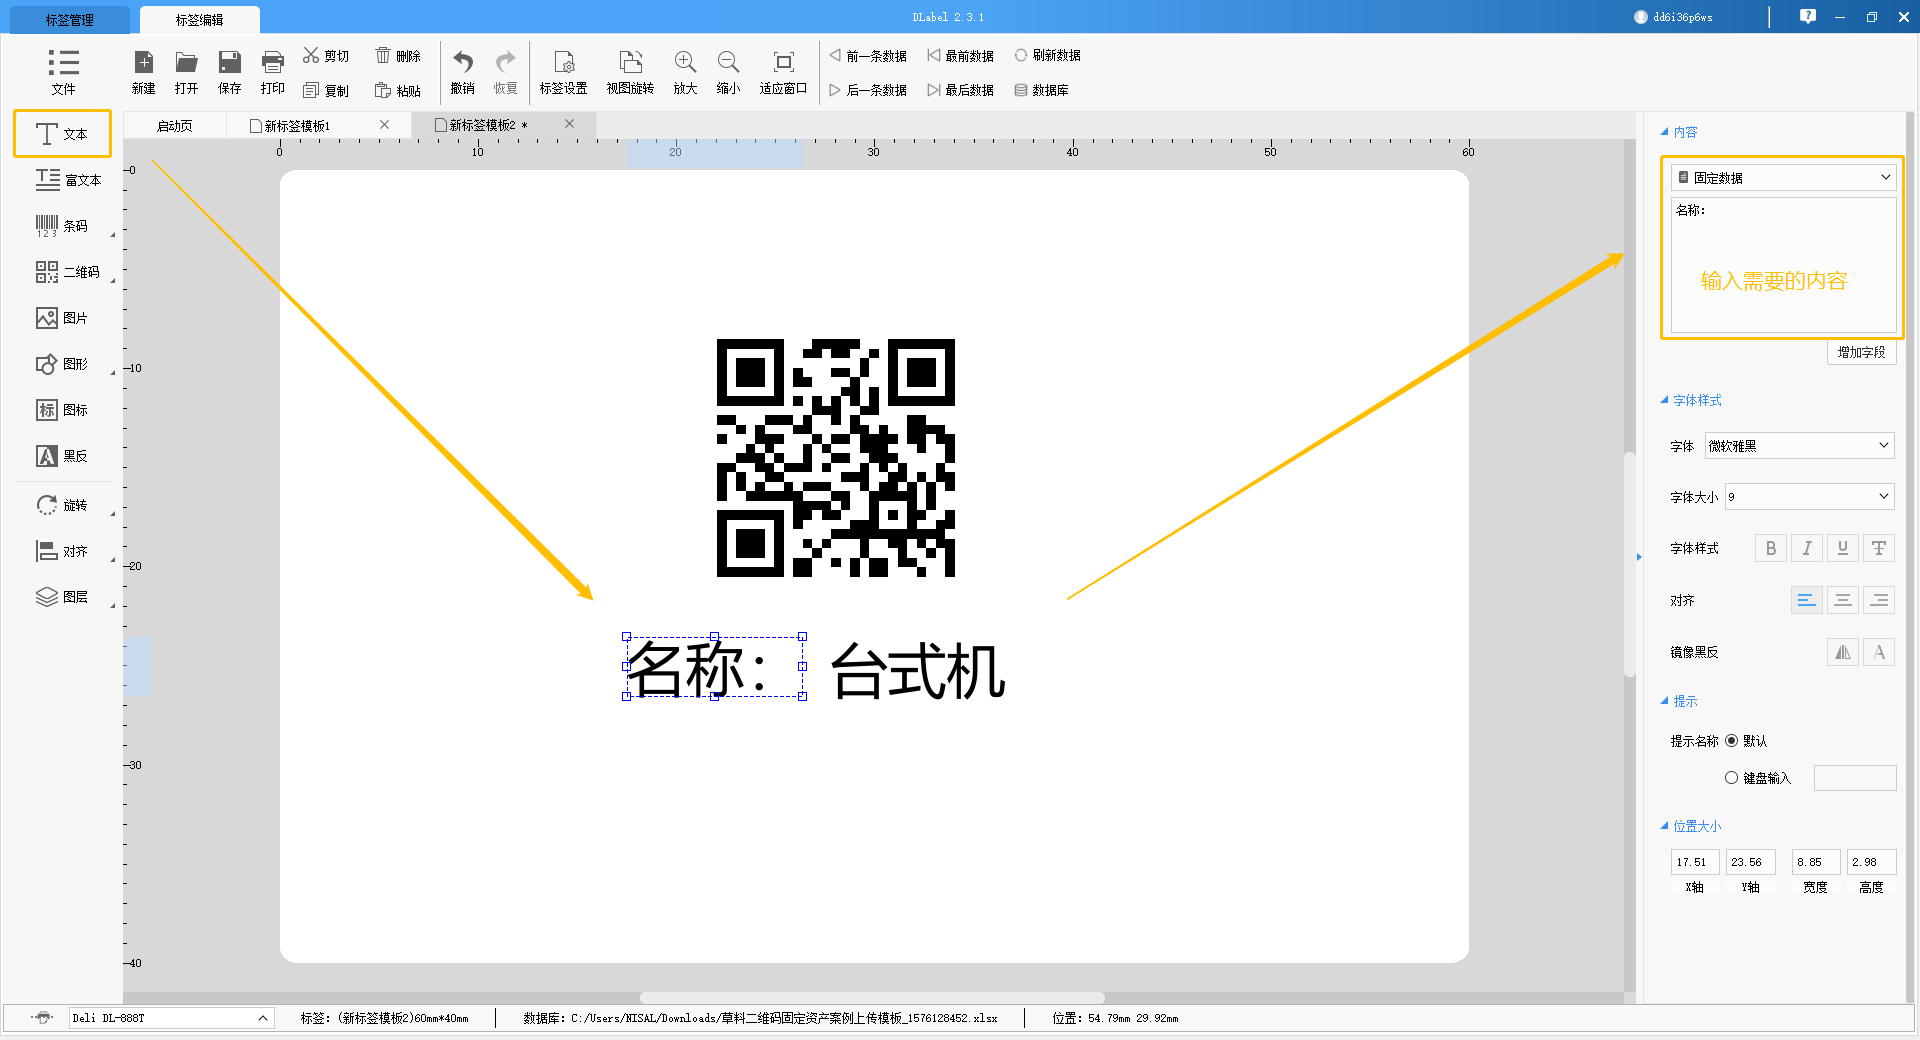Open the 字体大小 font size dropdown
This screenshot has width=1920, height=1040.
click(x=1809, y=496)
